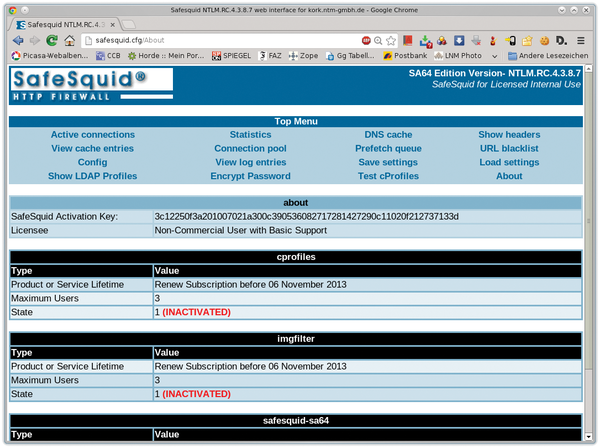The height and width of the screenshot is (448, 600).
Task: Click the page scrollbar down arrow
Action: pos(589,437)
